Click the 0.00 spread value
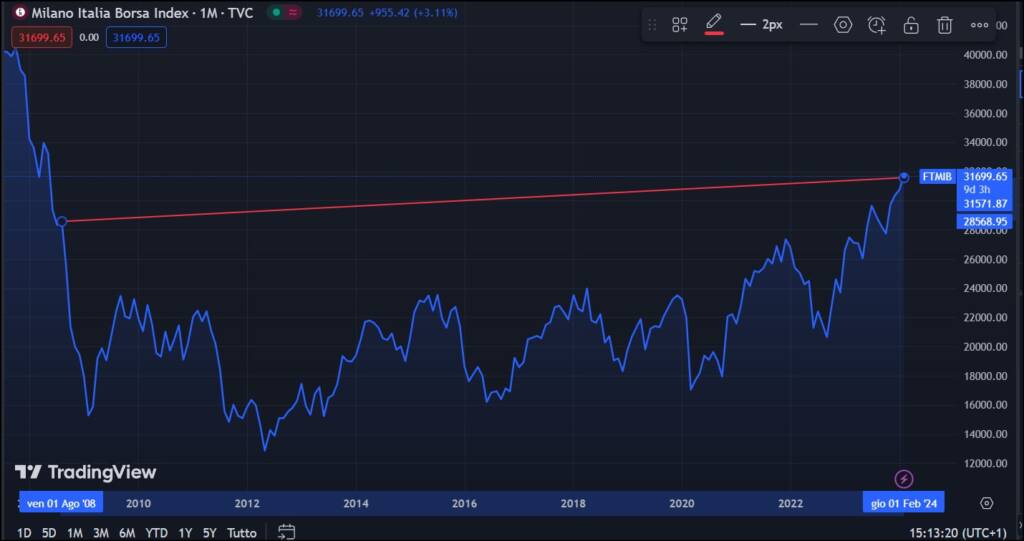This screenshot has width=1024, height=541. [x=89, y=37]
